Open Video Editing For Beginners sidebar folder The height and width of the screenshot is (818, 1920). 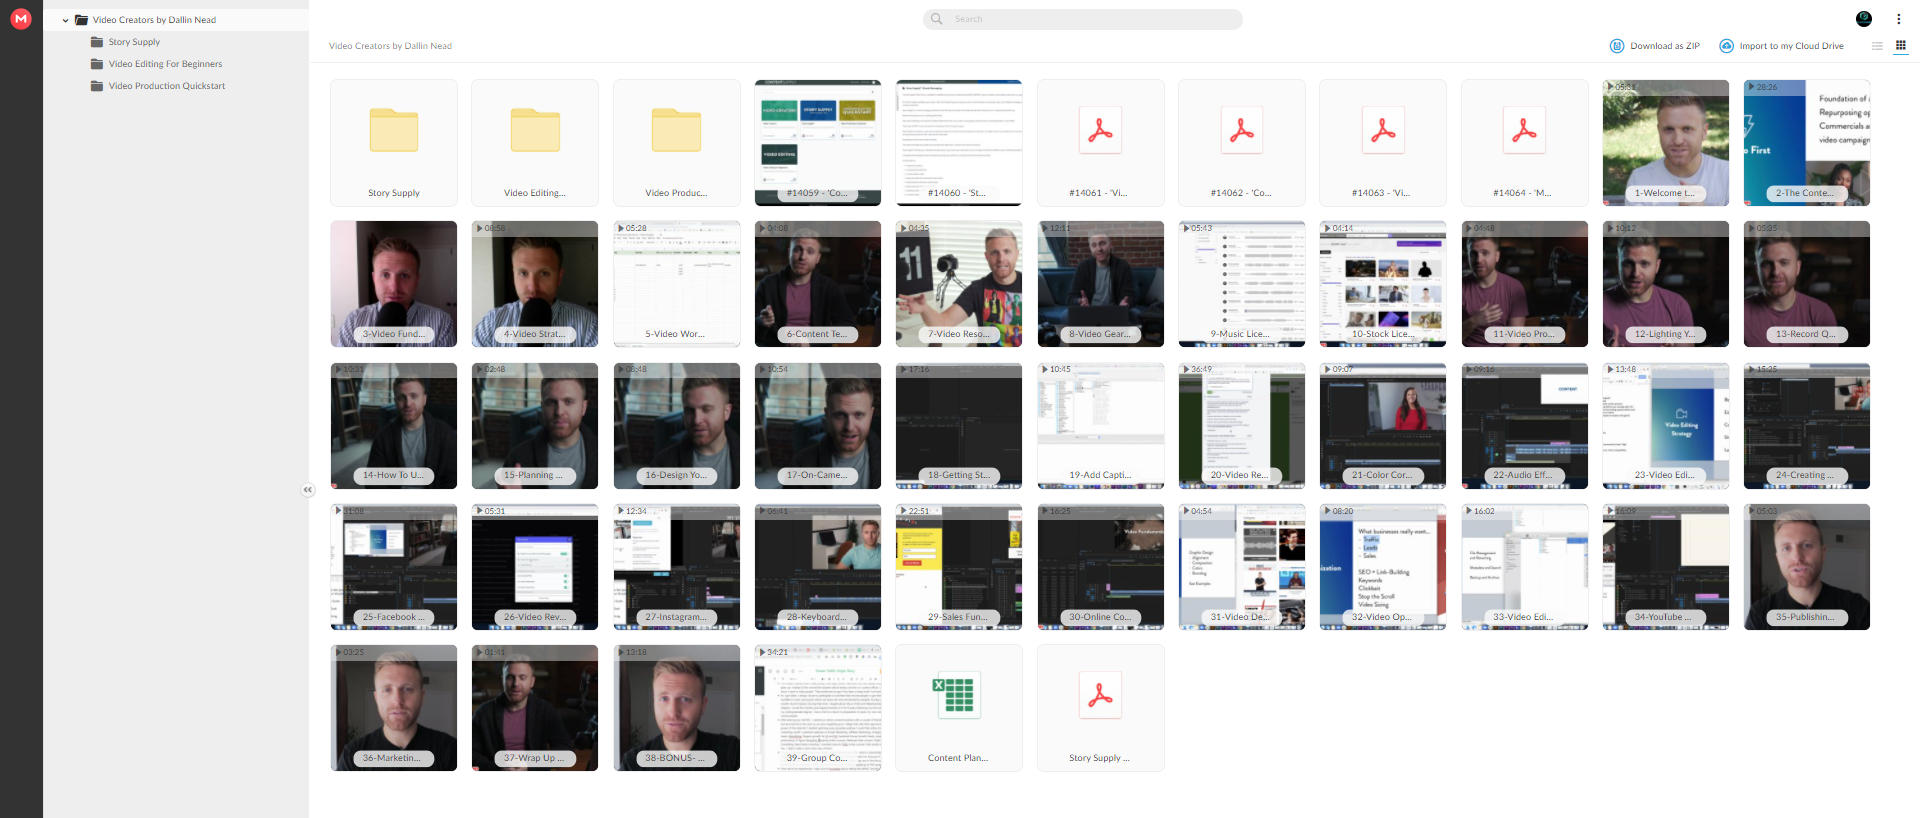click(165, 64)
